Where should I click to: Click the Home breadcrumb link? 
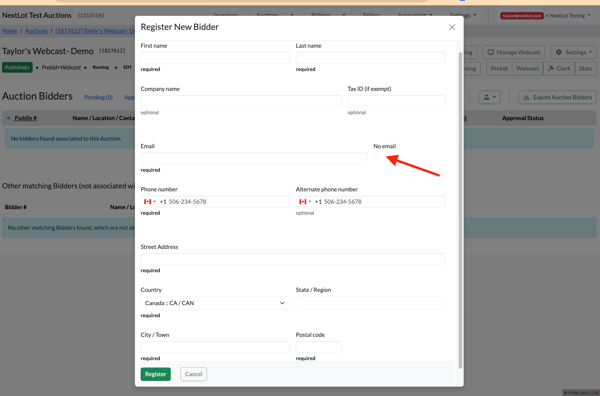point(10,31)
